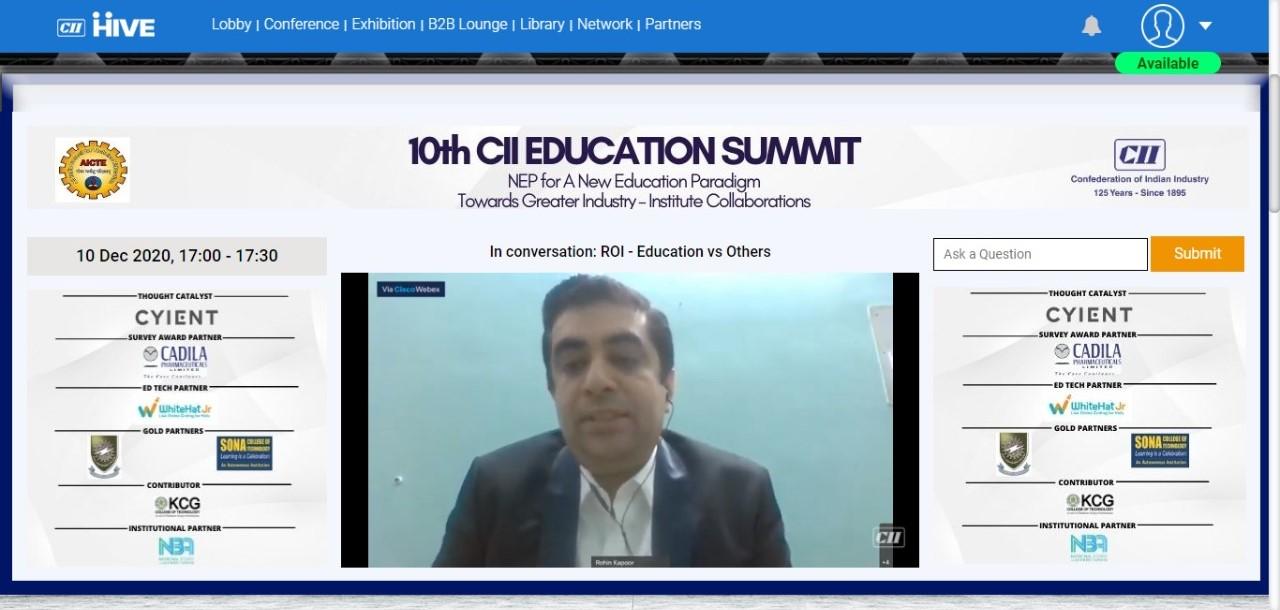Click the NBA logo in the left panel
Screen dimensions: 1280x610
point(176,548)
